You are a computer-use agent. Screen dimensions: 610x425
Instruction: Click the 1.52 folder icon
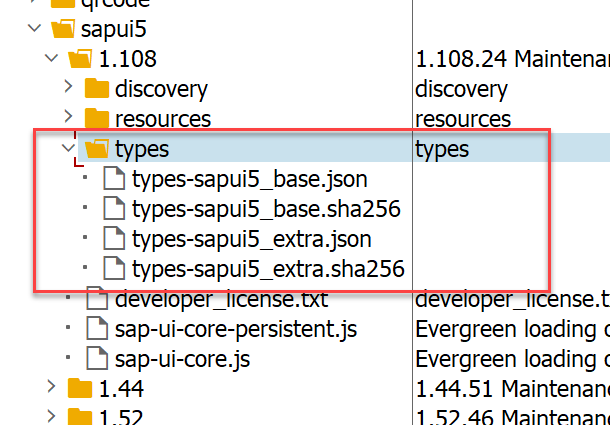[x=80, y=416]
